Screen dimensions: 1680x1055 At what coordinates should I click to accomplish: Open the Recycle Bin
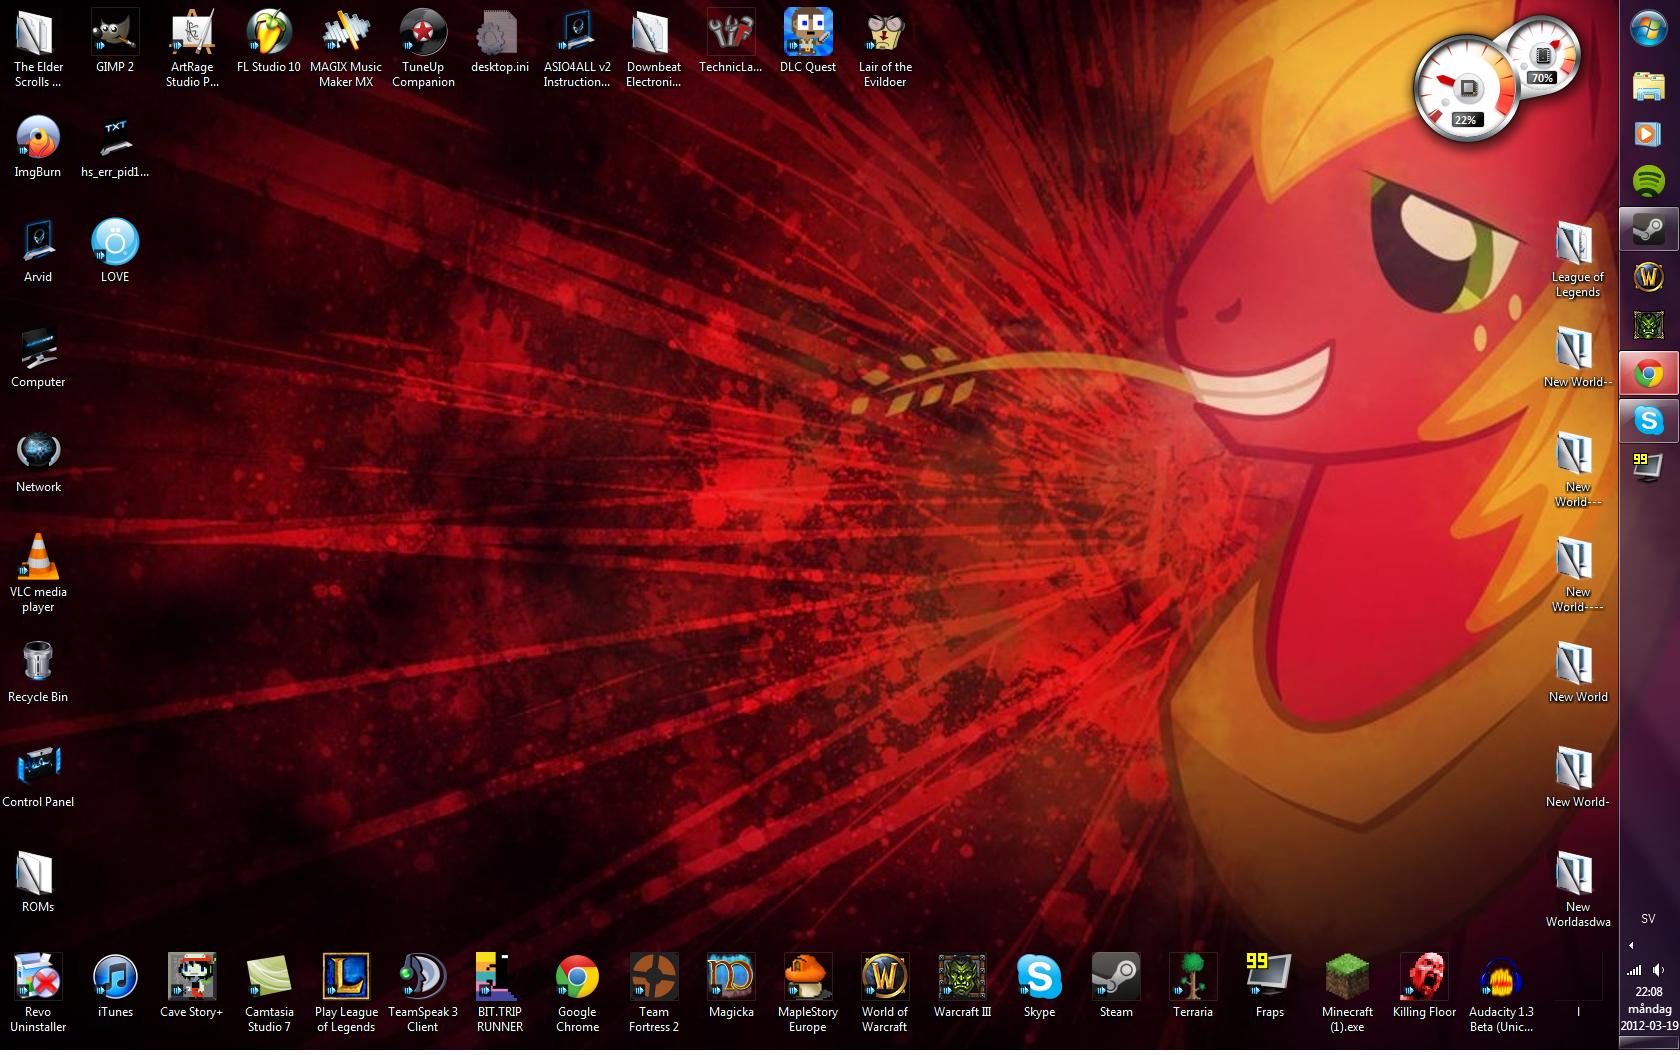38,673
